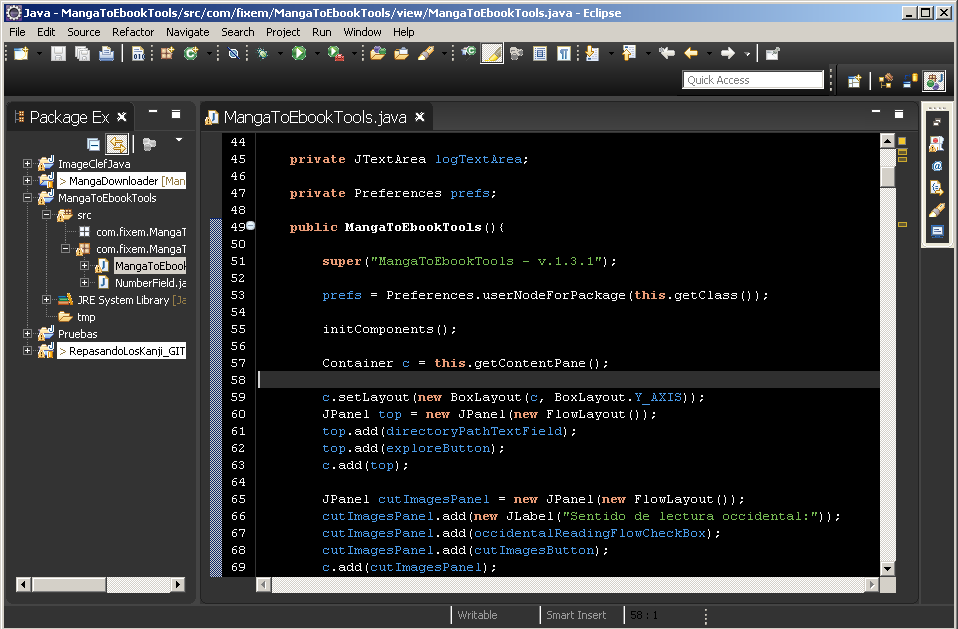Expand the Pruebas project node
Image resolution: width=958 pixels, height=629 pixels.
27,334
